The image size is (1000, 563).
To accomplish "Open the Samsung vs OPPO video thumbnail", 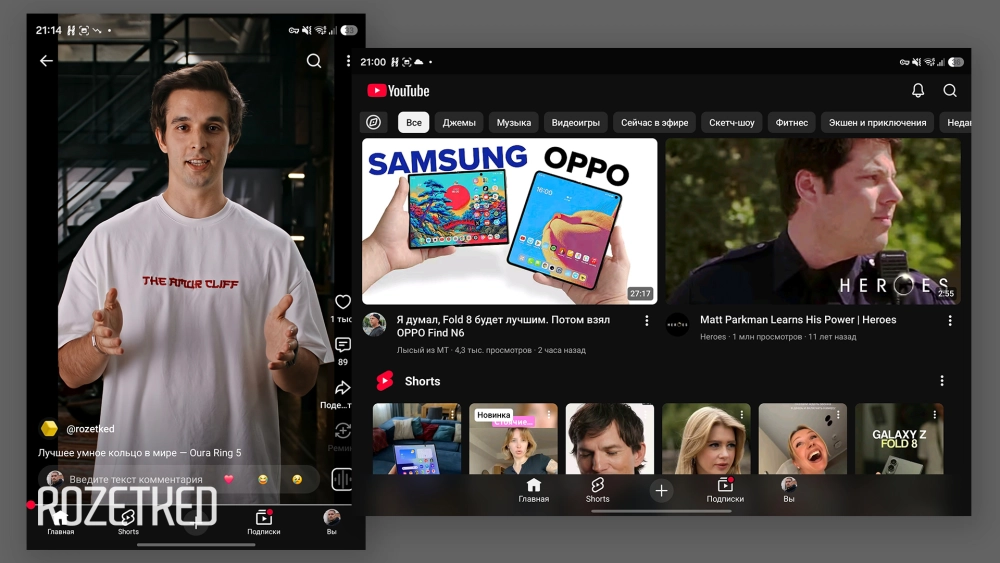I will 510,221.
